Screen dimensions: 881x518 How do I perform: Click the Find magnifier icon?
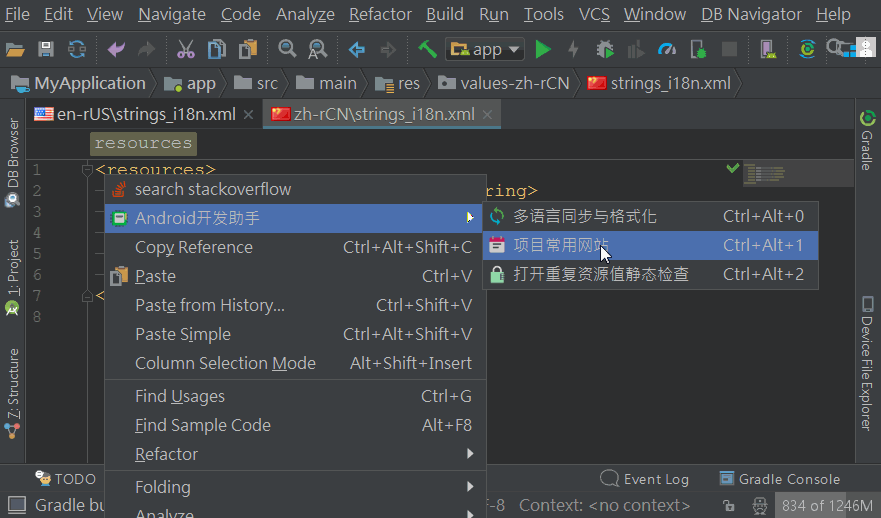287,49
